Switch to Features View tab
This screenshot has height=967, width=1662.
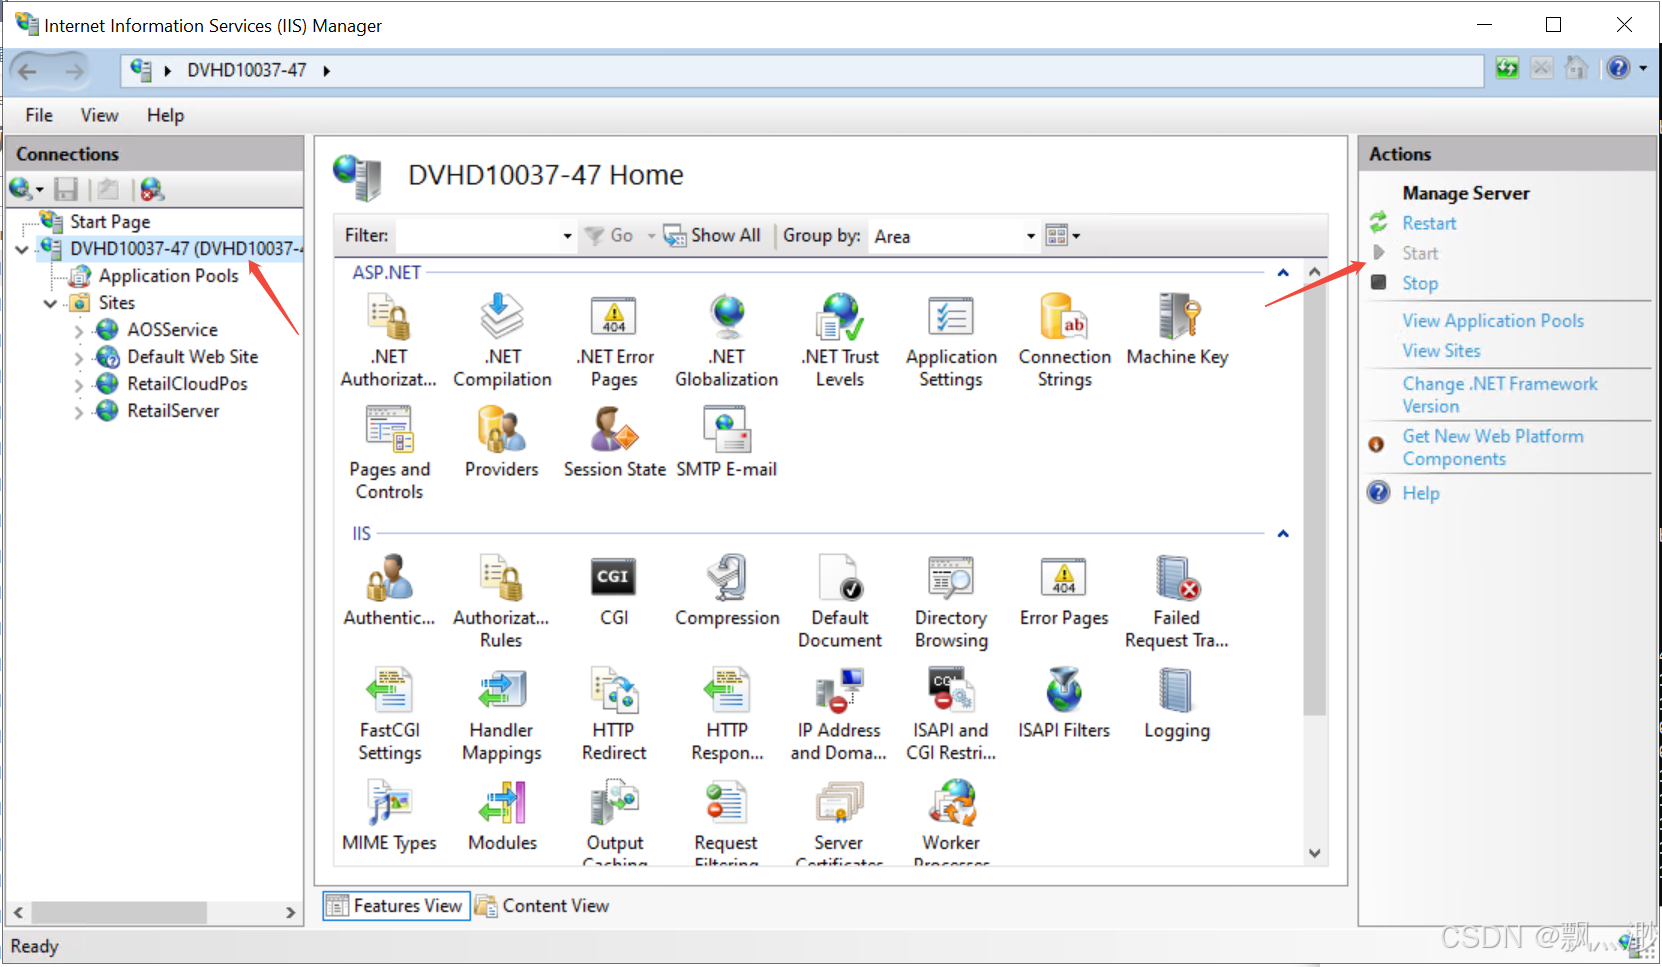396,906
